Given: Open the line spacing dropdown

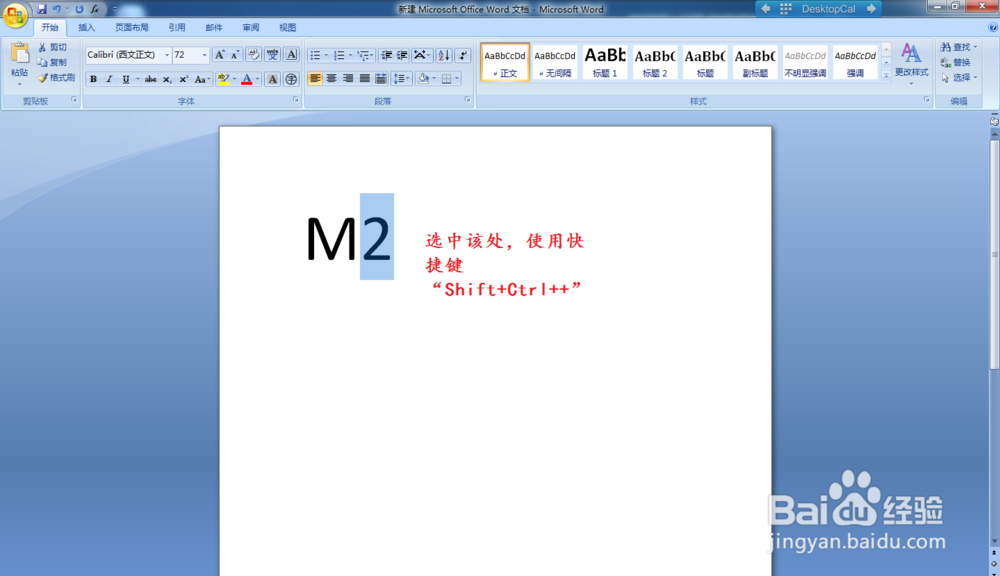Looking at the screenshot, I should pos(403,77).
